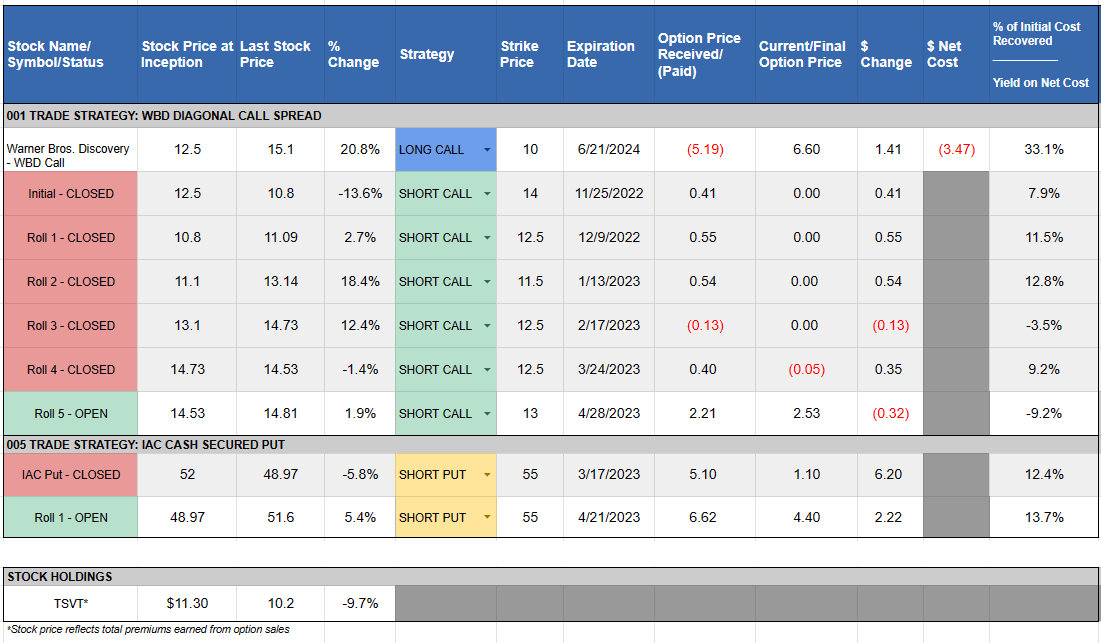Image resolution: width=1101 pixels, height=643 pixels.
Task: Open strategy dropdown in Roll 3 - CLOSED row
Action: [x=487, y=326]
